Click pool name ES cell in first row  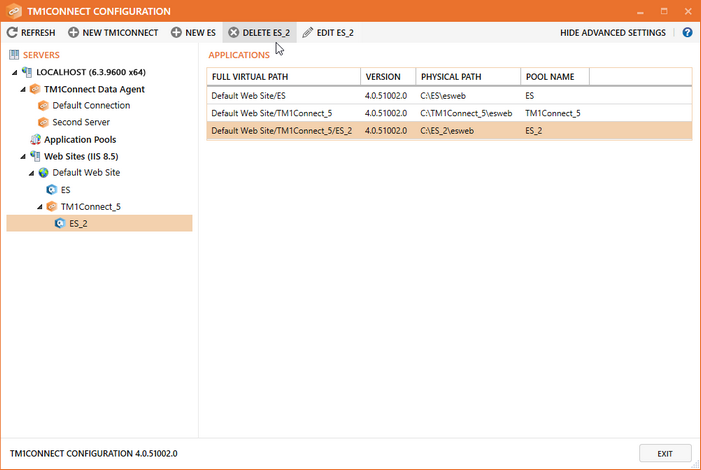pos(529,96)
